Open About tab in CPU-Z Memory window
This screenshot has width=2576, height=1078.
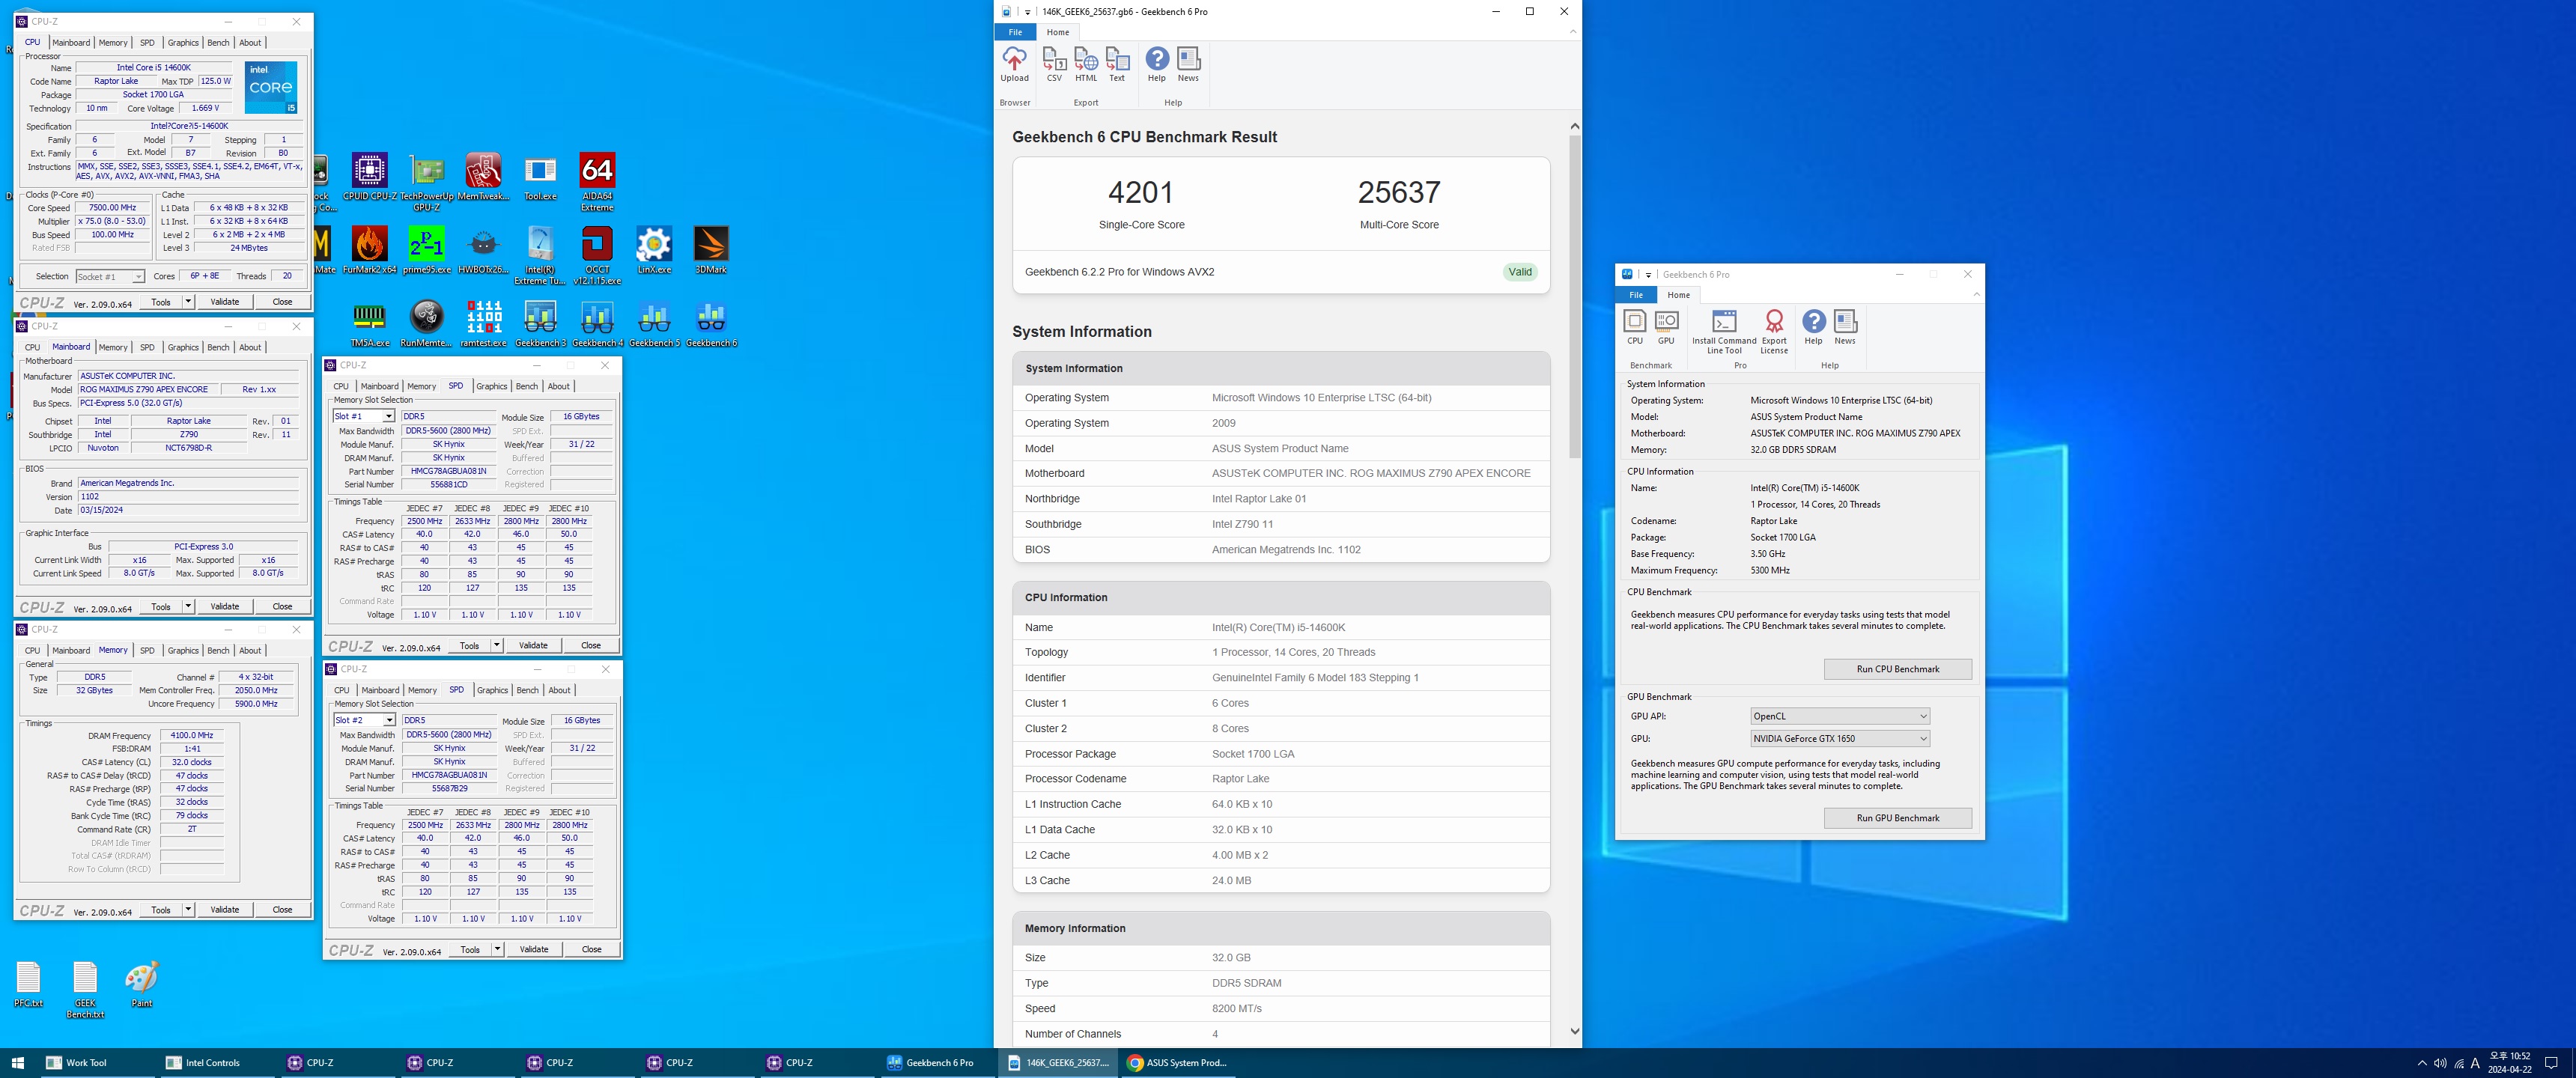(x=250, y=650)
